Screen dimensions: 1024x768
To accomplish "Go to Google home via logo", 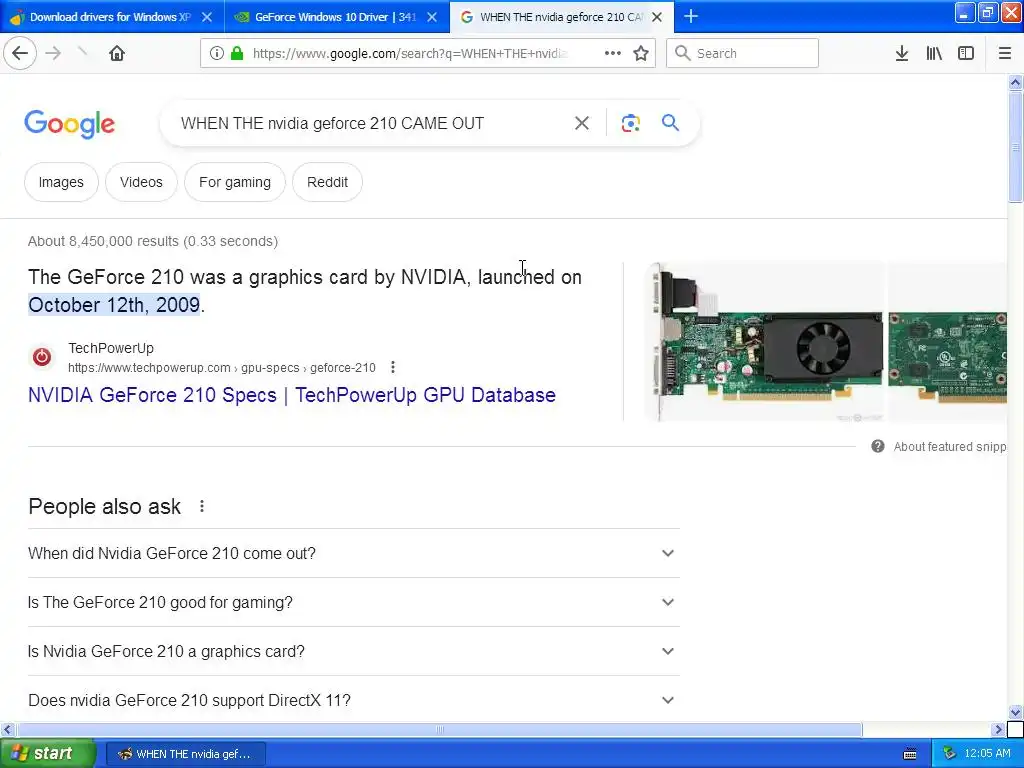I will [x=70, y=123].
